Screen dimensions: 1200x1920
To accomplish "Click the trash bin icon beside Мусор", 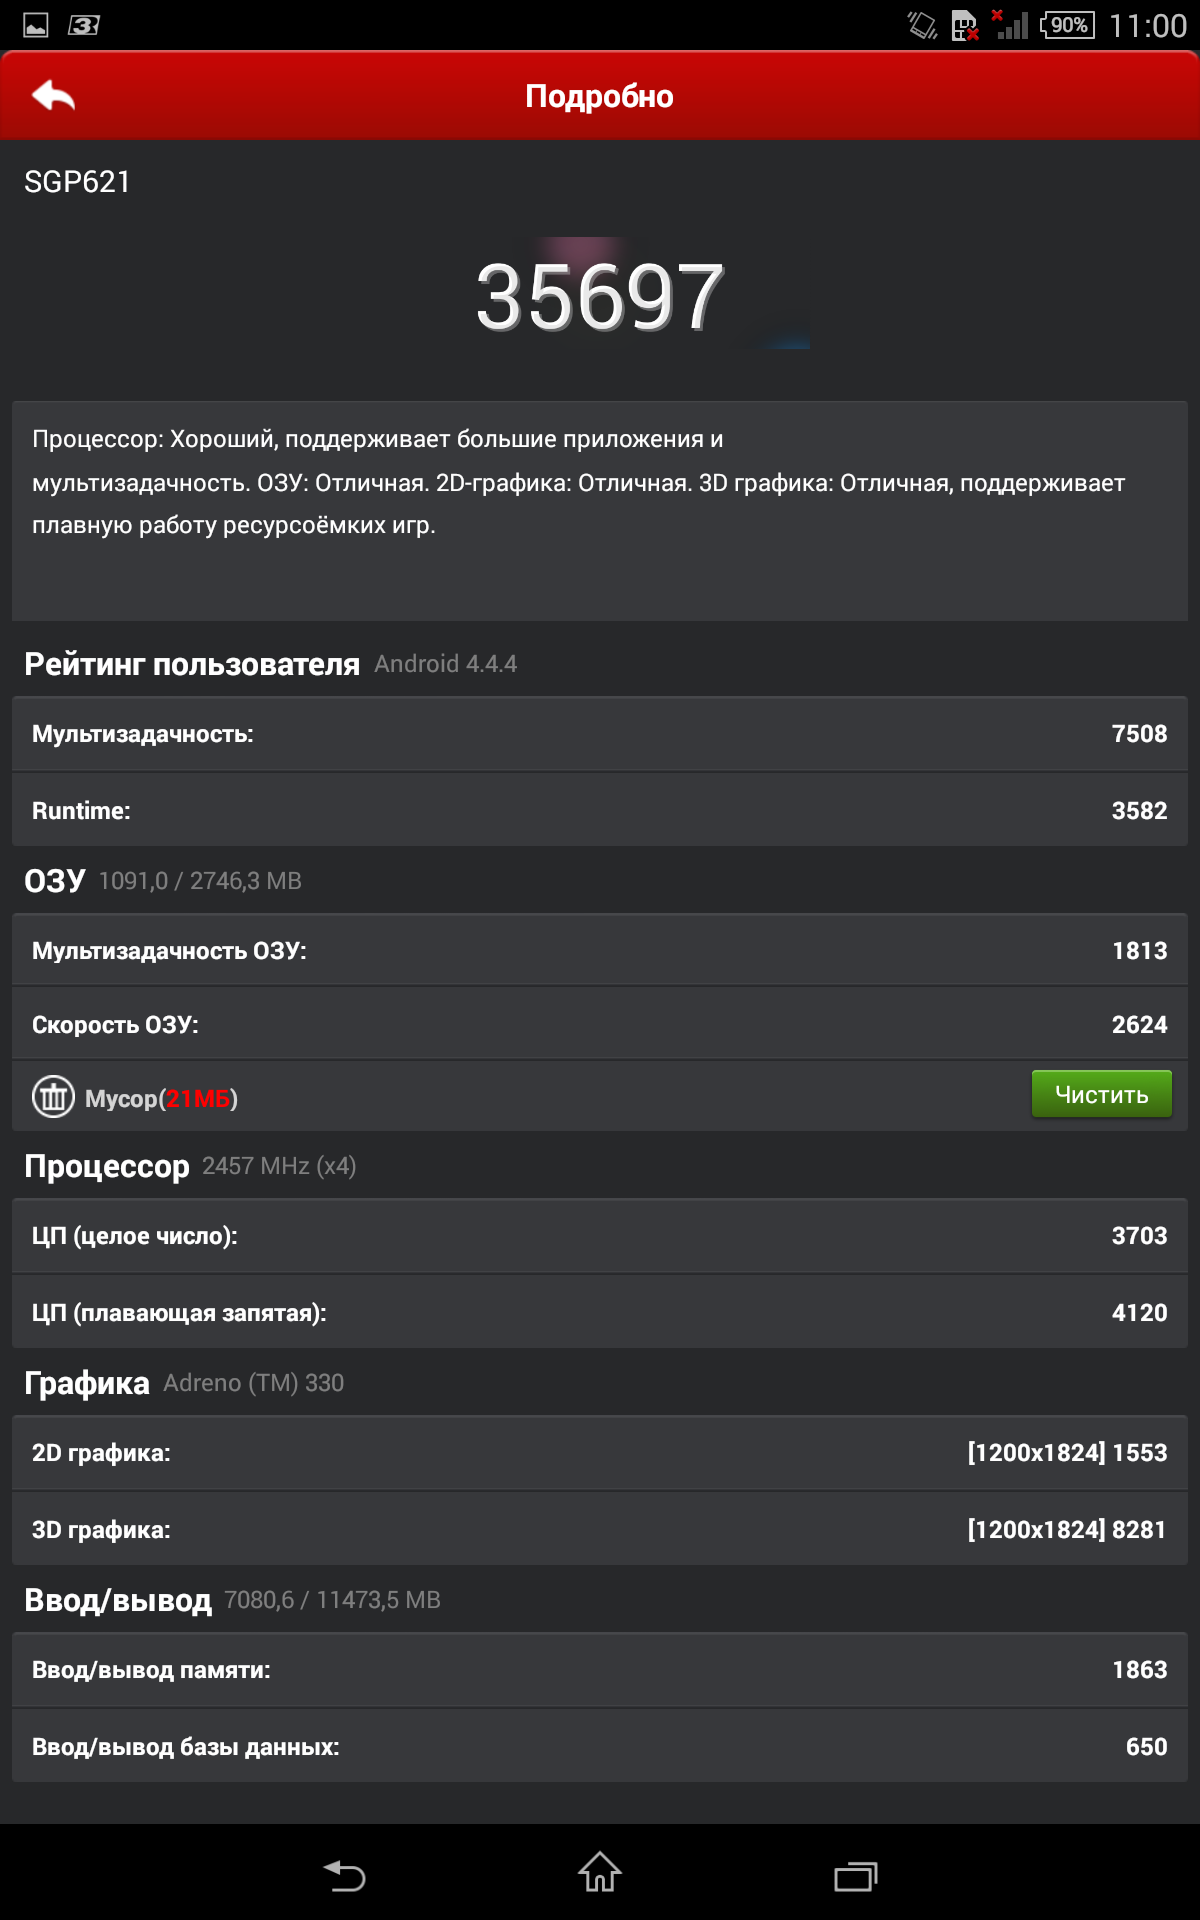I will [x=53, y=1097].
